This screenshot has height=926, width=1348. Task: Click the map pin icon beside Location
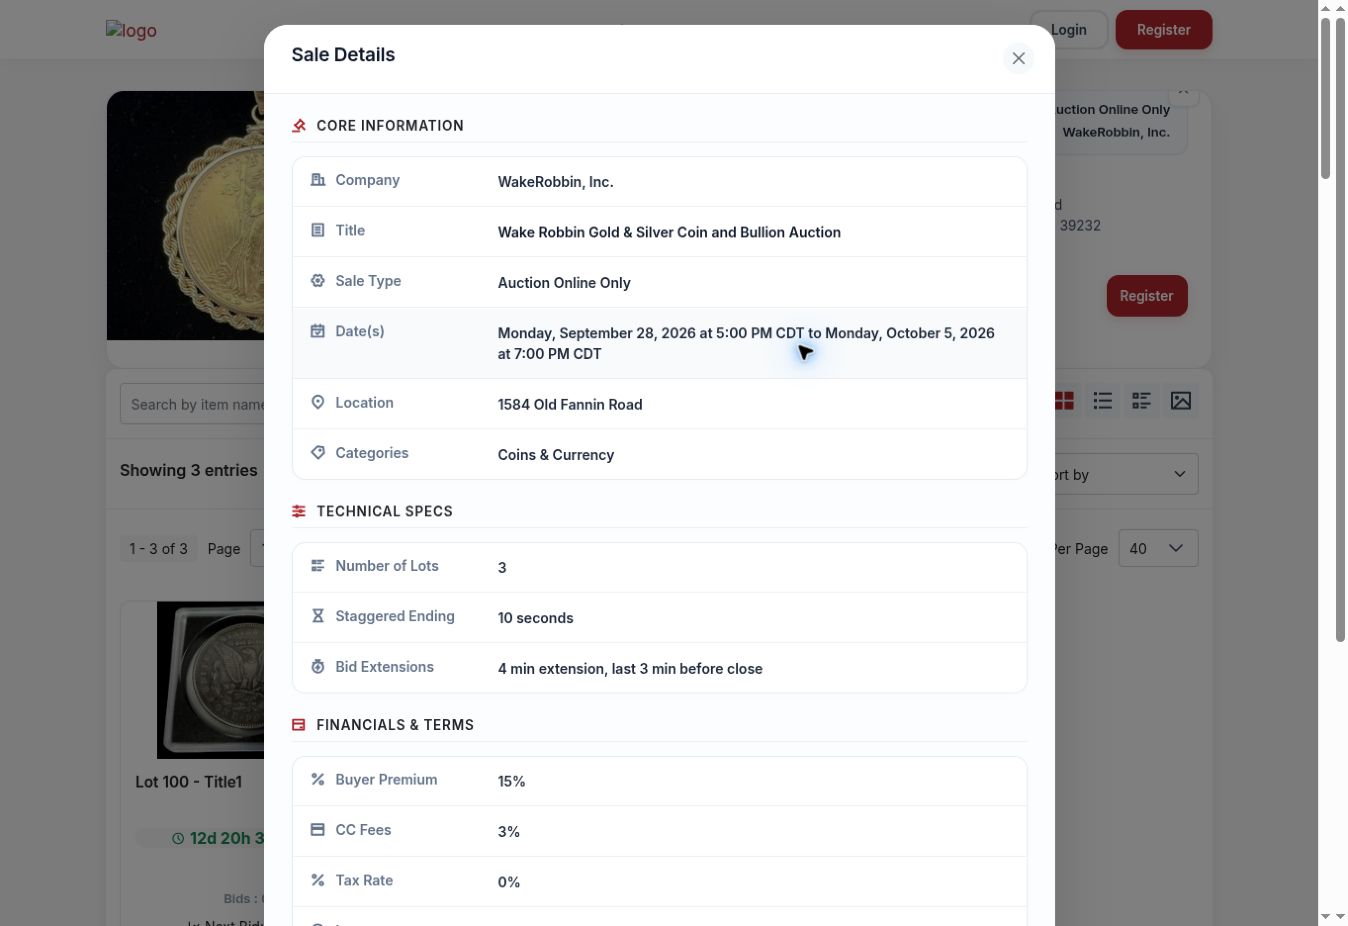[x=318, y=402]
